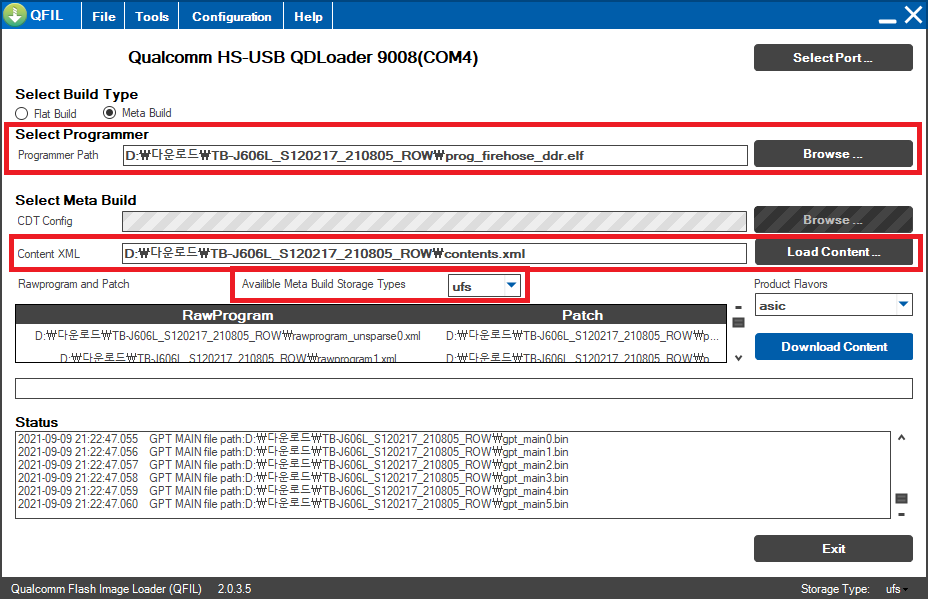The height and width of the screenshot is (599, 928).
Task: Click the Programmer Path input field
Action: (435, 156)
